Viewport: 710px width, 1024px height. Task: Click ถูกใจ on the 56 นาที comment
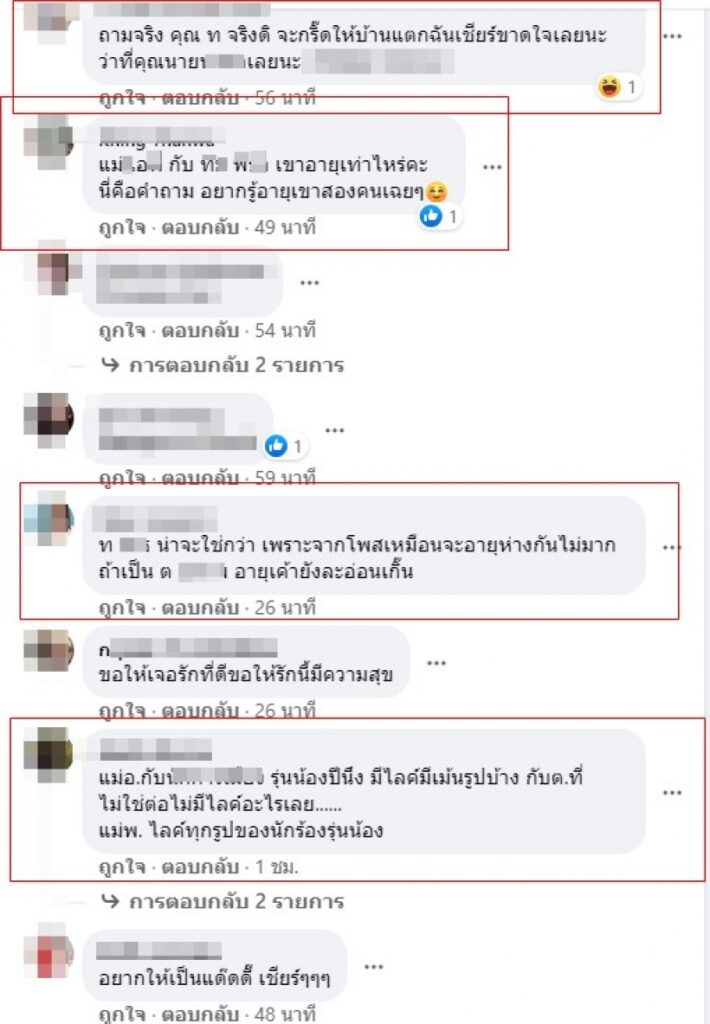(x=121, y=98)
